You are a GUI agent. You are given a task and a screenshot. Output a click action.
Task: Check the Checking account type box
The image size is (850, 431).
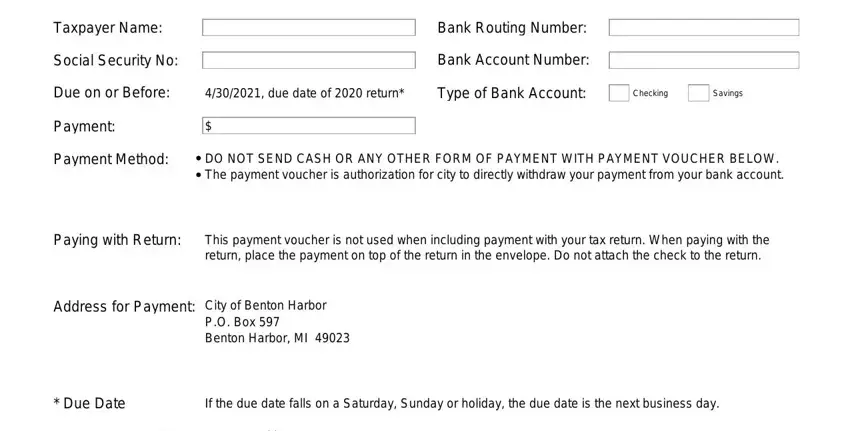(x=619, y=93)
